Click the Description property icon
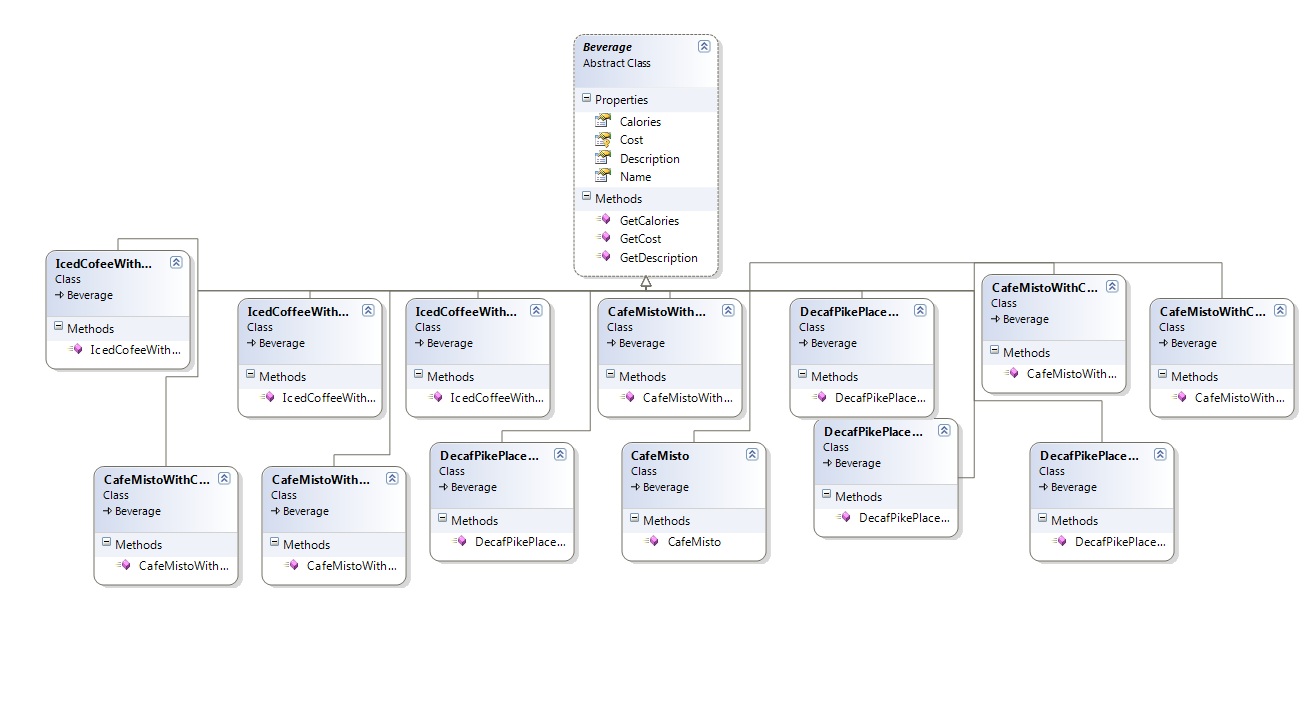 coord(603,158)
